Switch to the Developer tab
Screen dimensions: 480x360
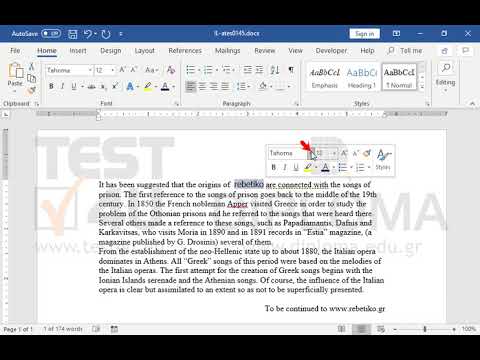coord(331,51)
